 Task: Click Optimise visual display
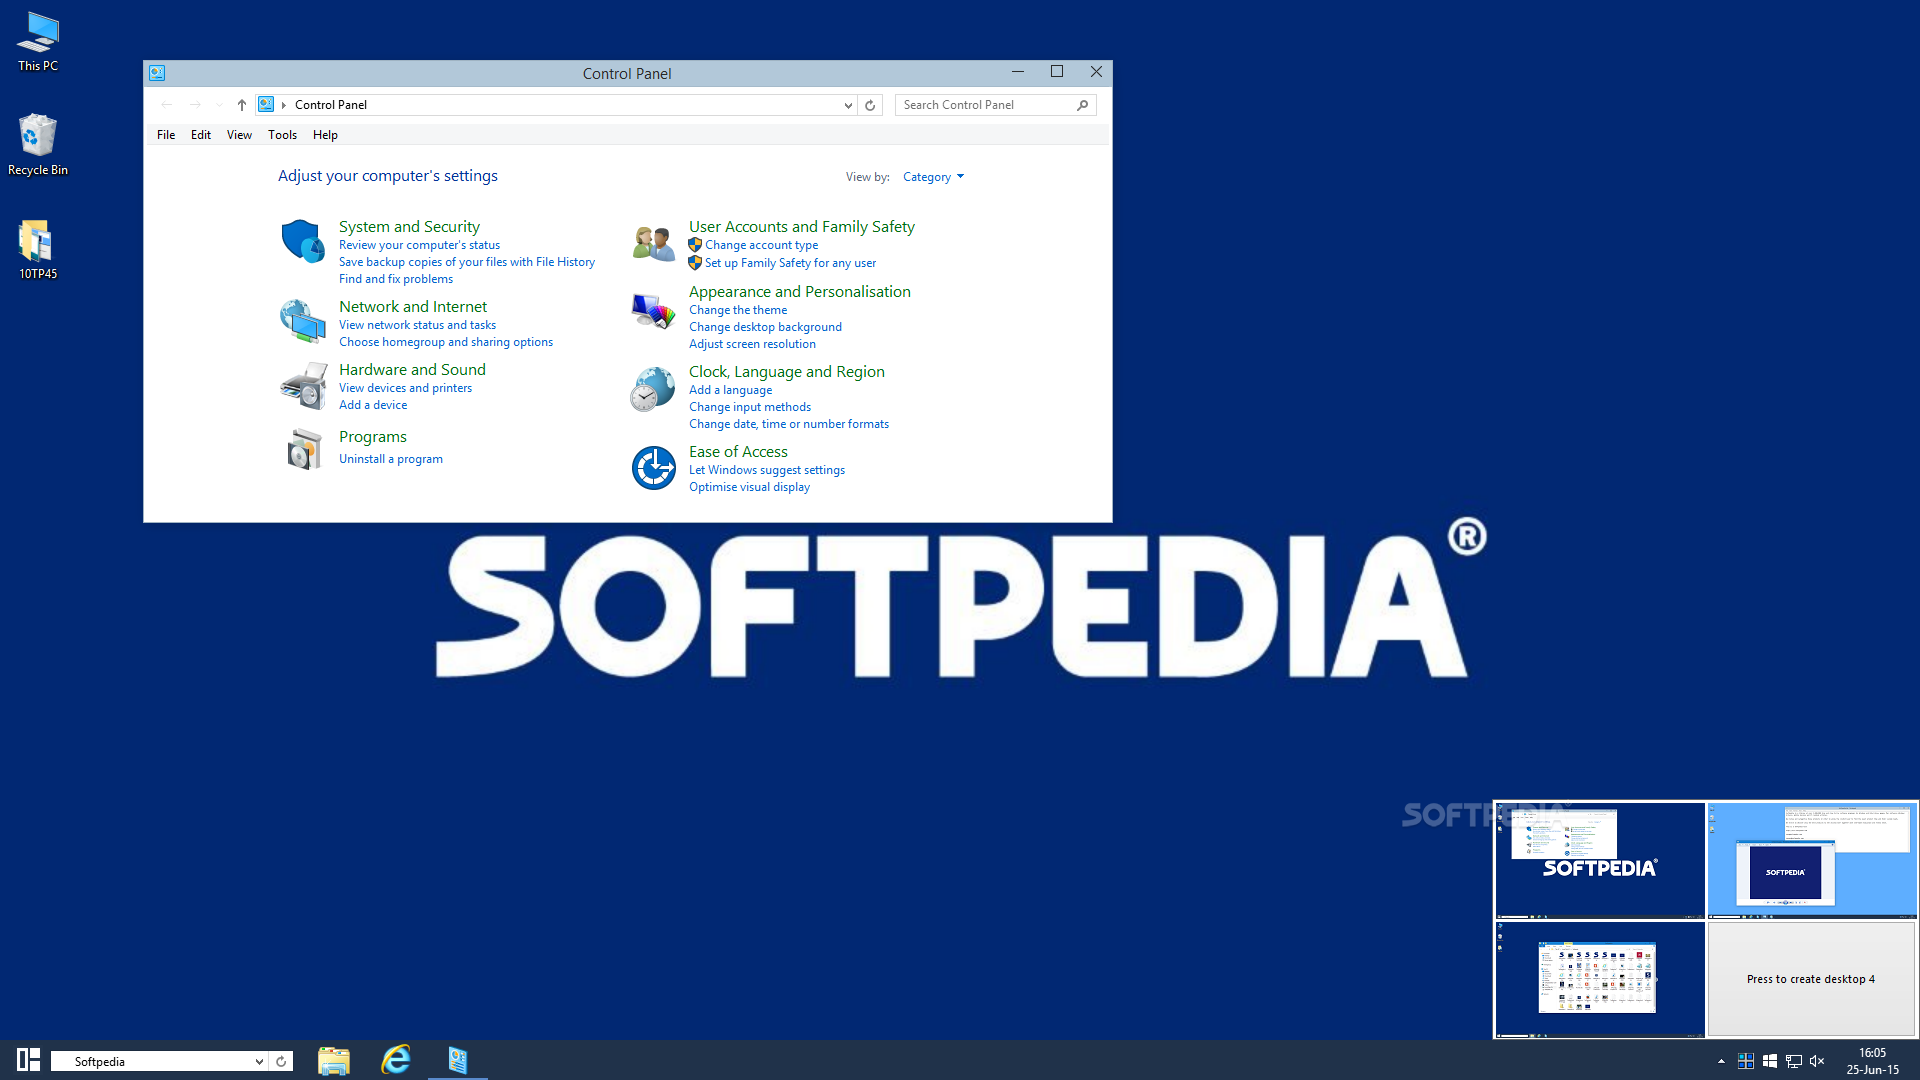pyautogui.click(x=749, y=487)
